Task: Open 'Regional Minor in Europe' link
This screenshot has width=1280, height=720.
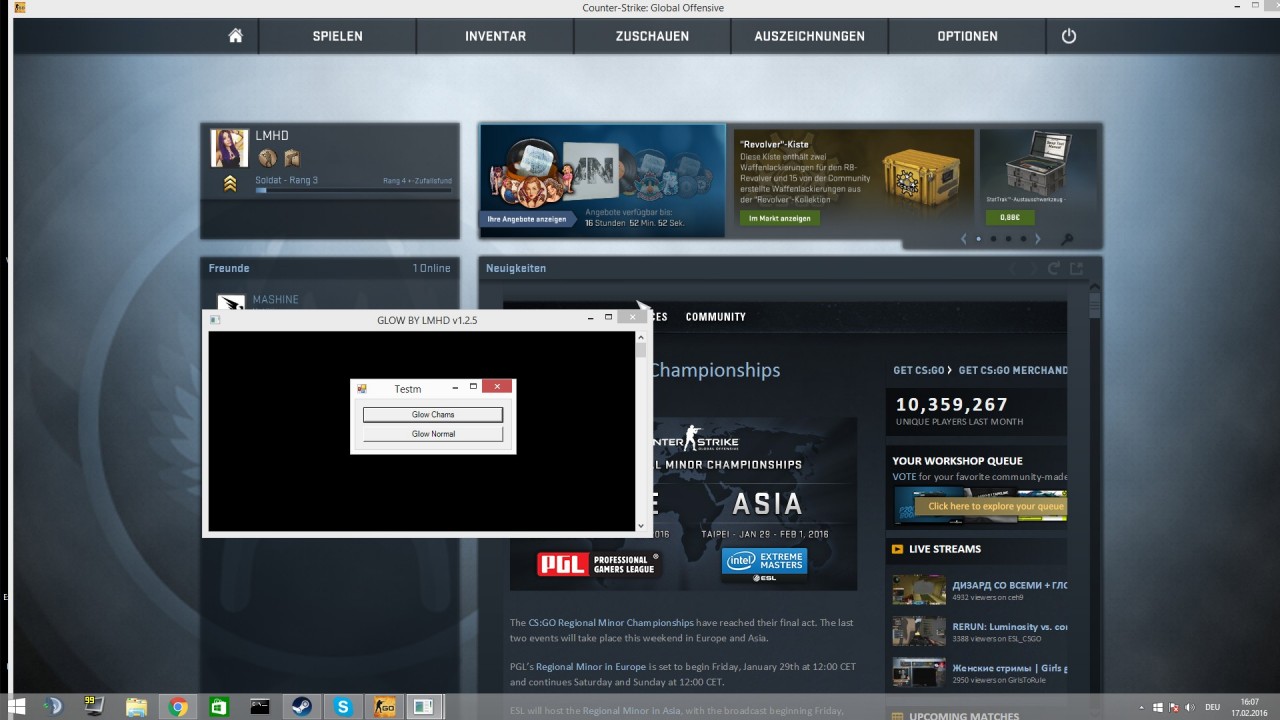Action: [591, 666]
